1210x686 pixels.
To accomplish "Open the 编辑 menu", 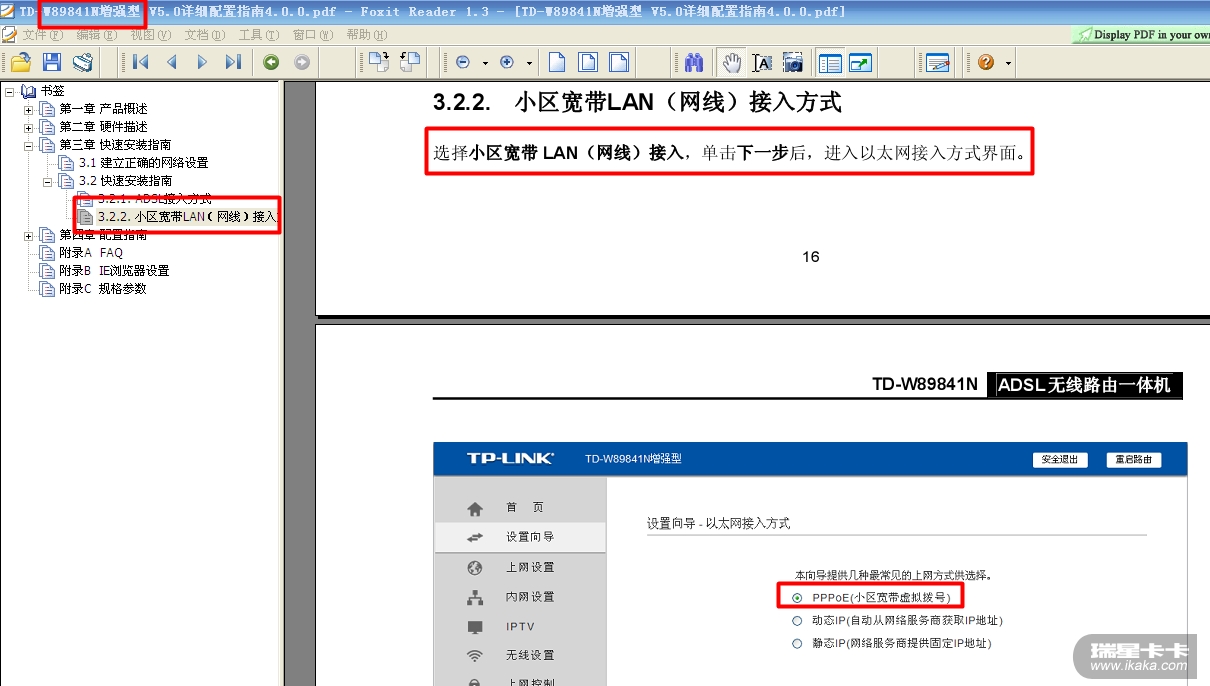I will coord(95,35).
